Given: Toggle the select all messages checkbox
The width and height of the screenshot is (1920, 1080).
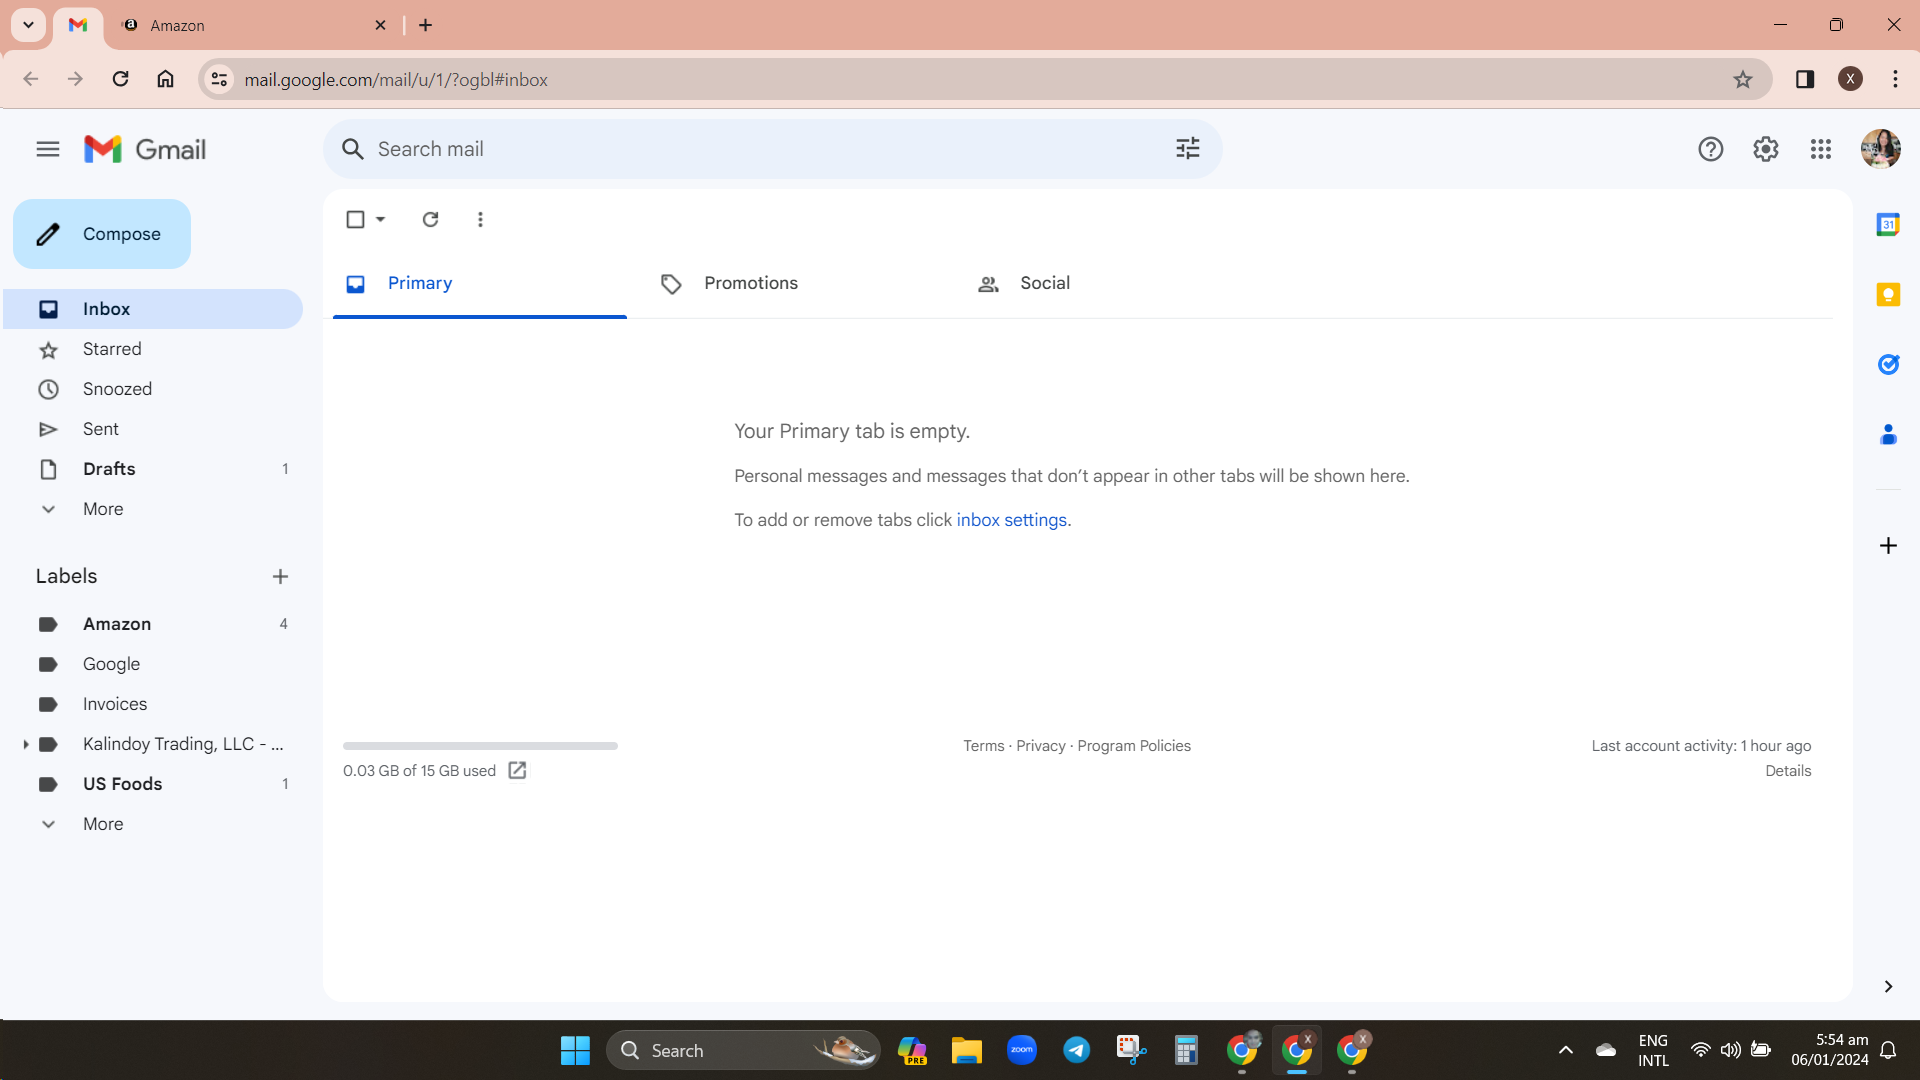Looking at the screenshot, I should coord(355,219).
